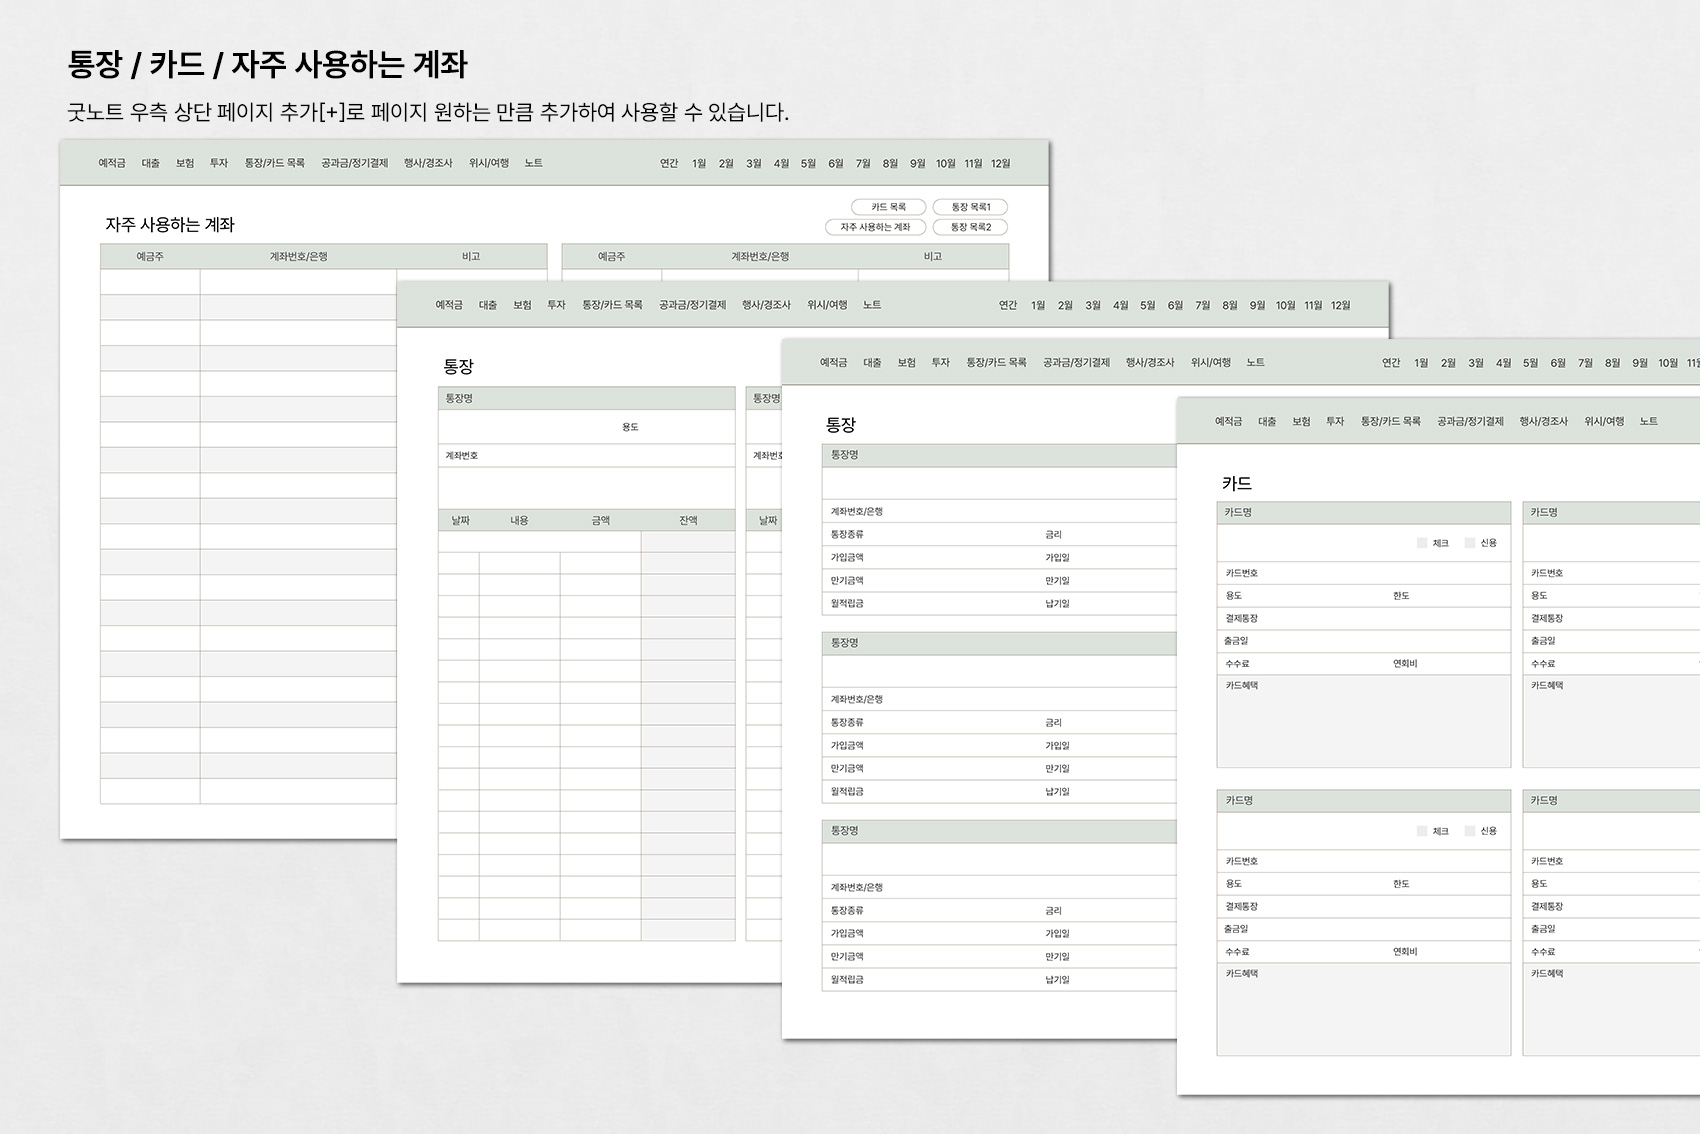Click 금리 field in first 통장명 block

(x=1108, y=535)
